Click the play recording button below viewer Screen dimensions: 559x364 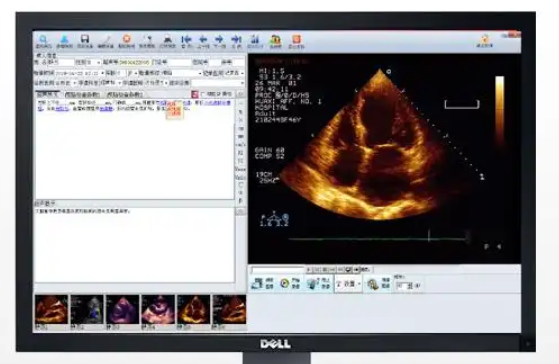(290, 284)
